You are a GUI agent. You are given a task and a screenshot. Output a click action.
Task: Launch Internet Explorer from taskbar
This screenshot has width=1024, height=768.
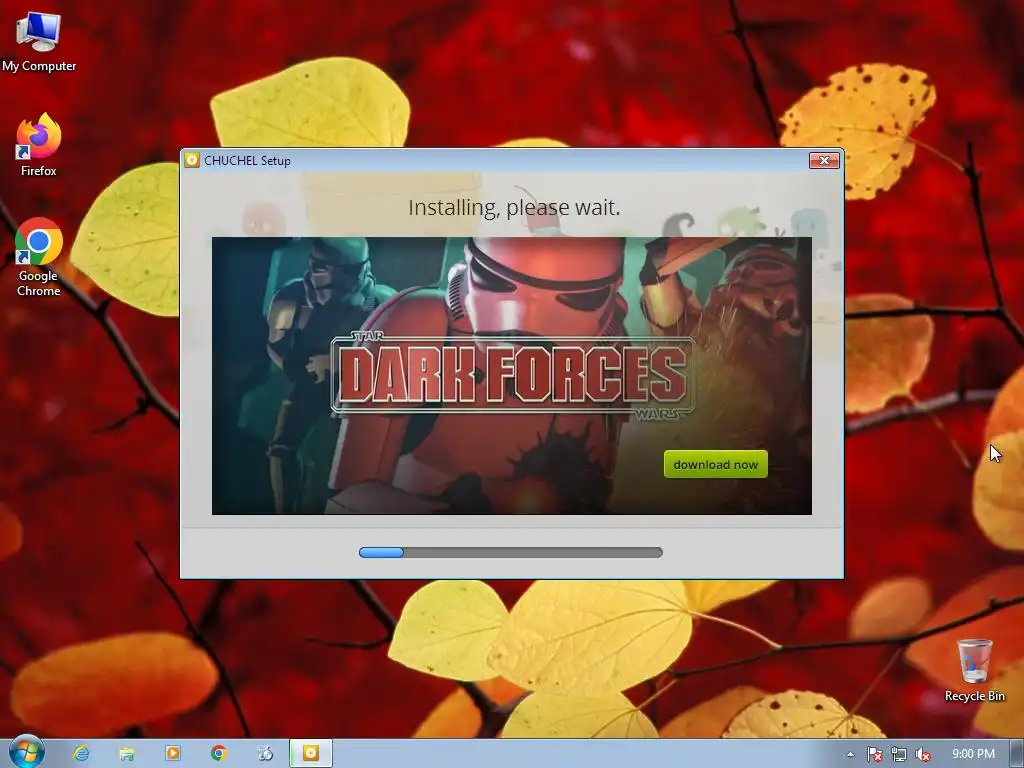(x=81, y=754)
